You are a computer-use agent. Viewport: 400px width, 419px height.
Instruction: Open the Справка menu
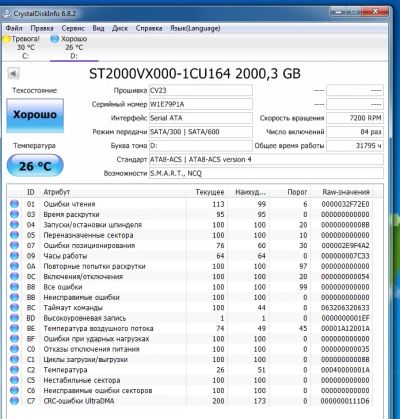click(x=149, y=28)
